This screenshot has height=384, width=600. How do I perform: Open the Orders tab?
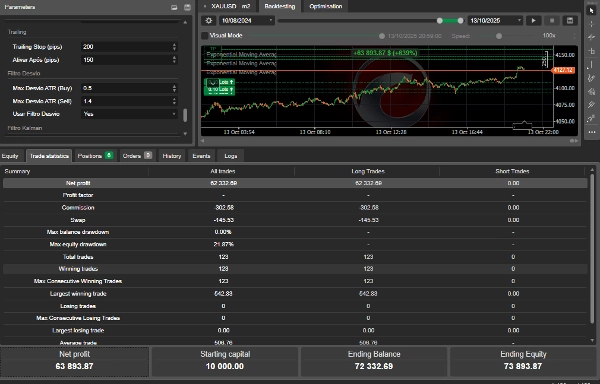pyautogui.click(x=137, y=156)
